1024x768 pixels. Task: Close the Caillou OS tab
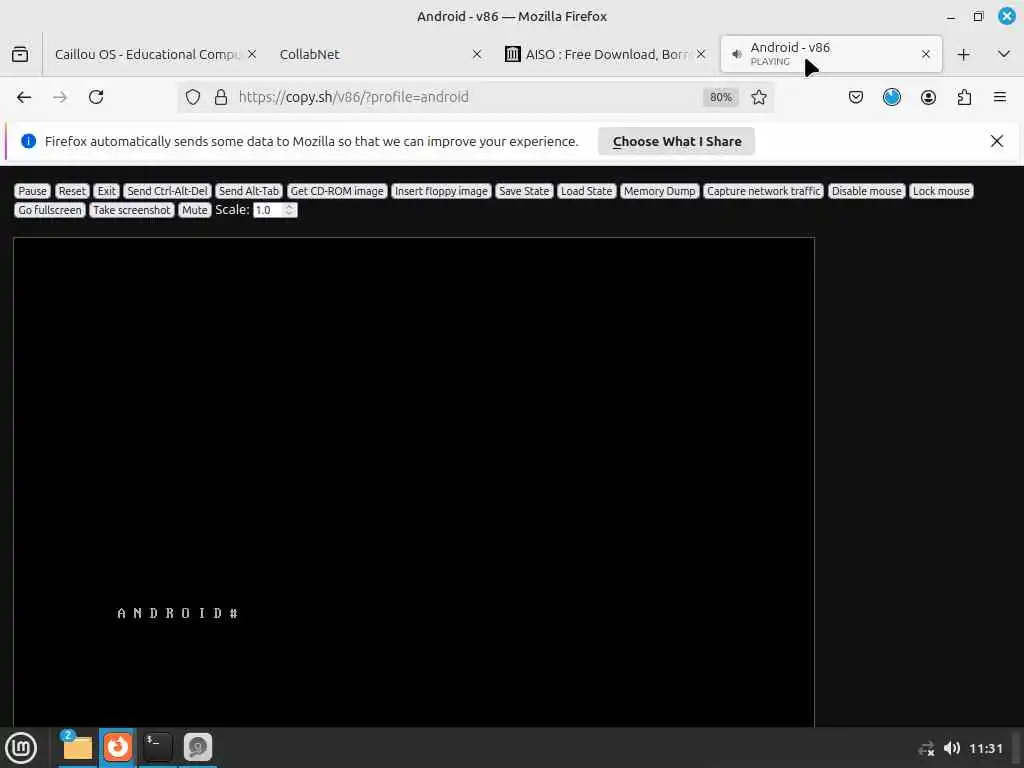pos(252,54)
